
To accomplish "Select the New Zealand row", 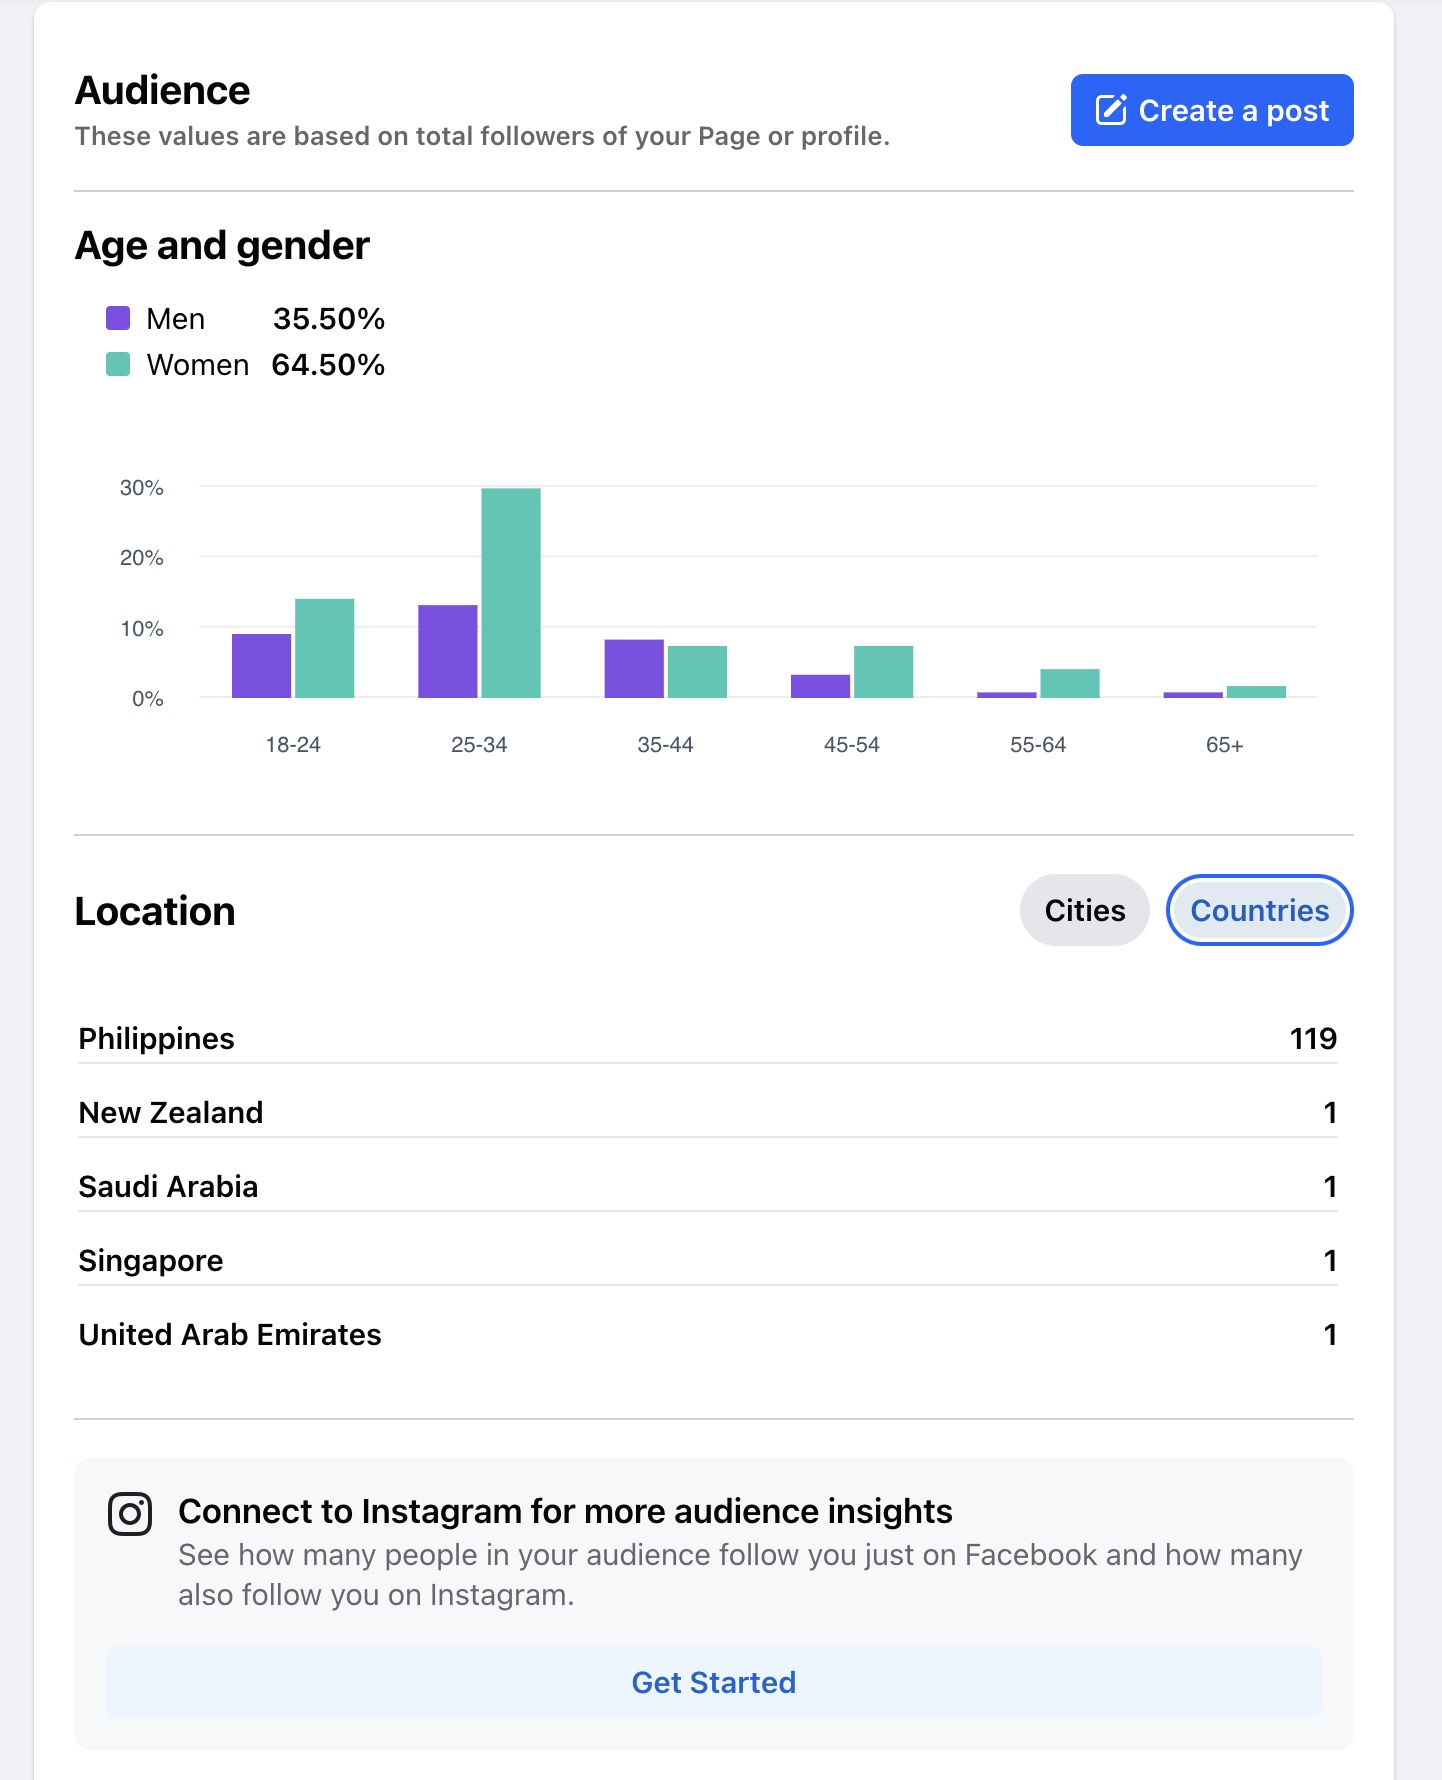I will [706, 1112].
